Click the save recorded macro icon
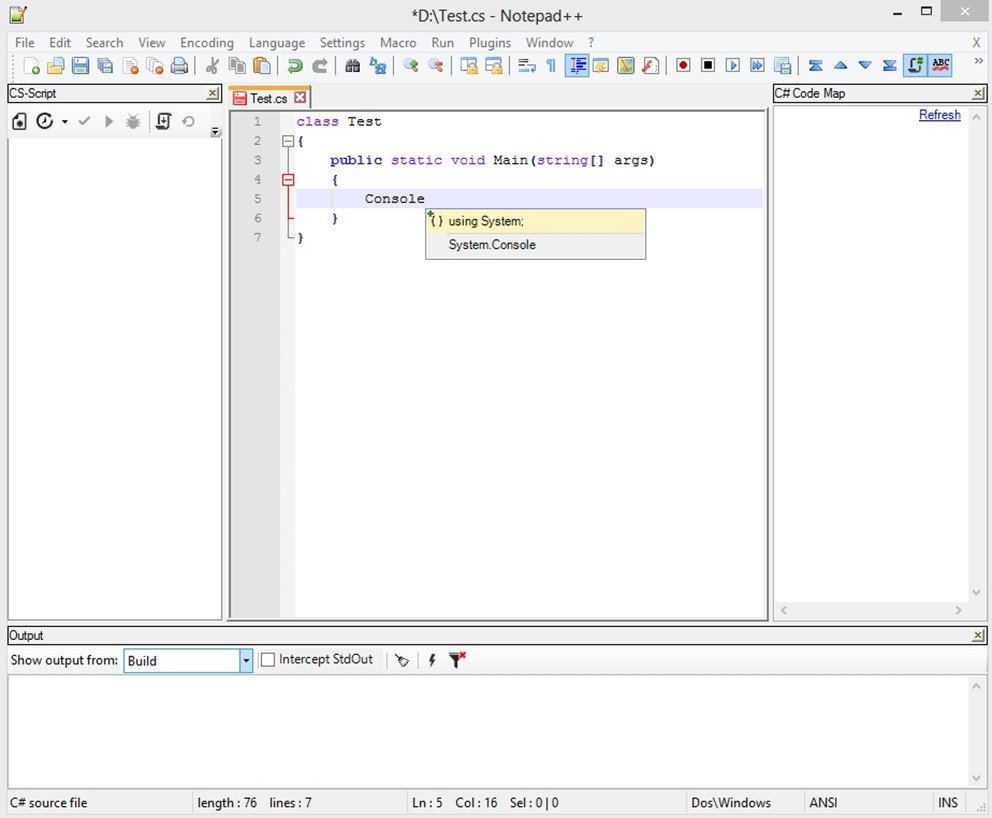 pyautogui.click(x=783, y=66)
